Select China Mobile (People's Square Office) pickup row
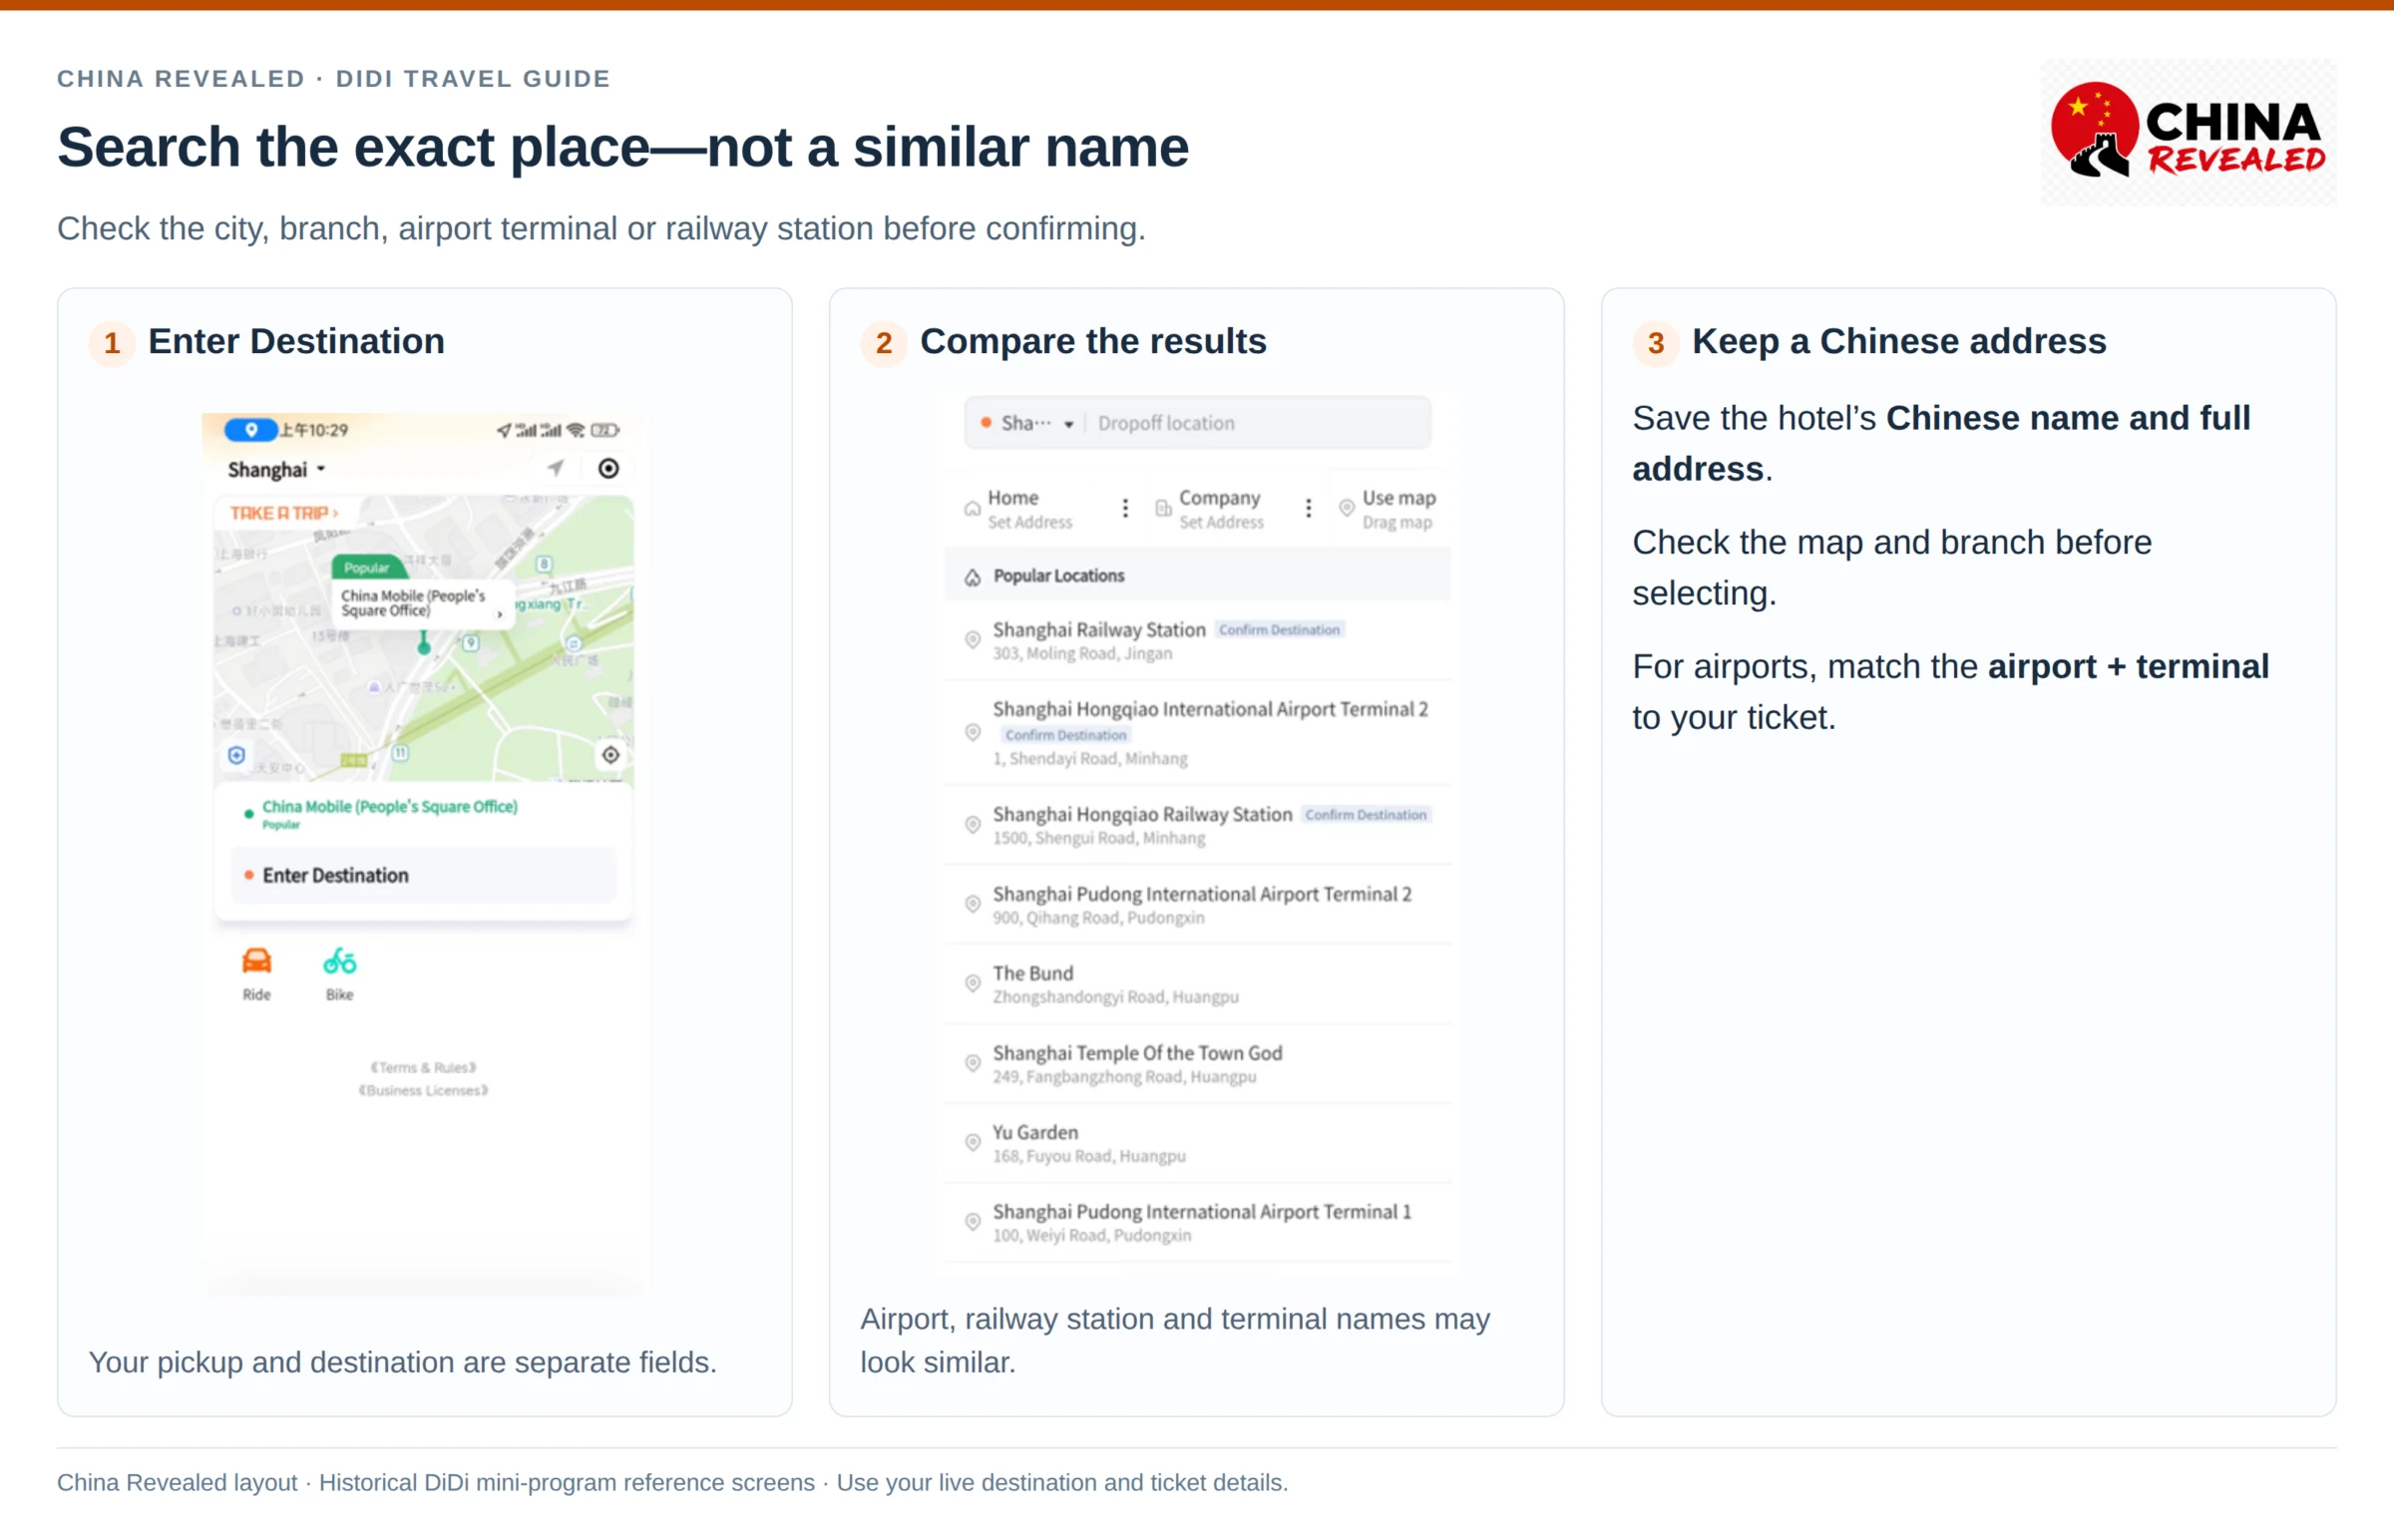The width and height of the screenshot is (2394, 1540). pos(424,813)
